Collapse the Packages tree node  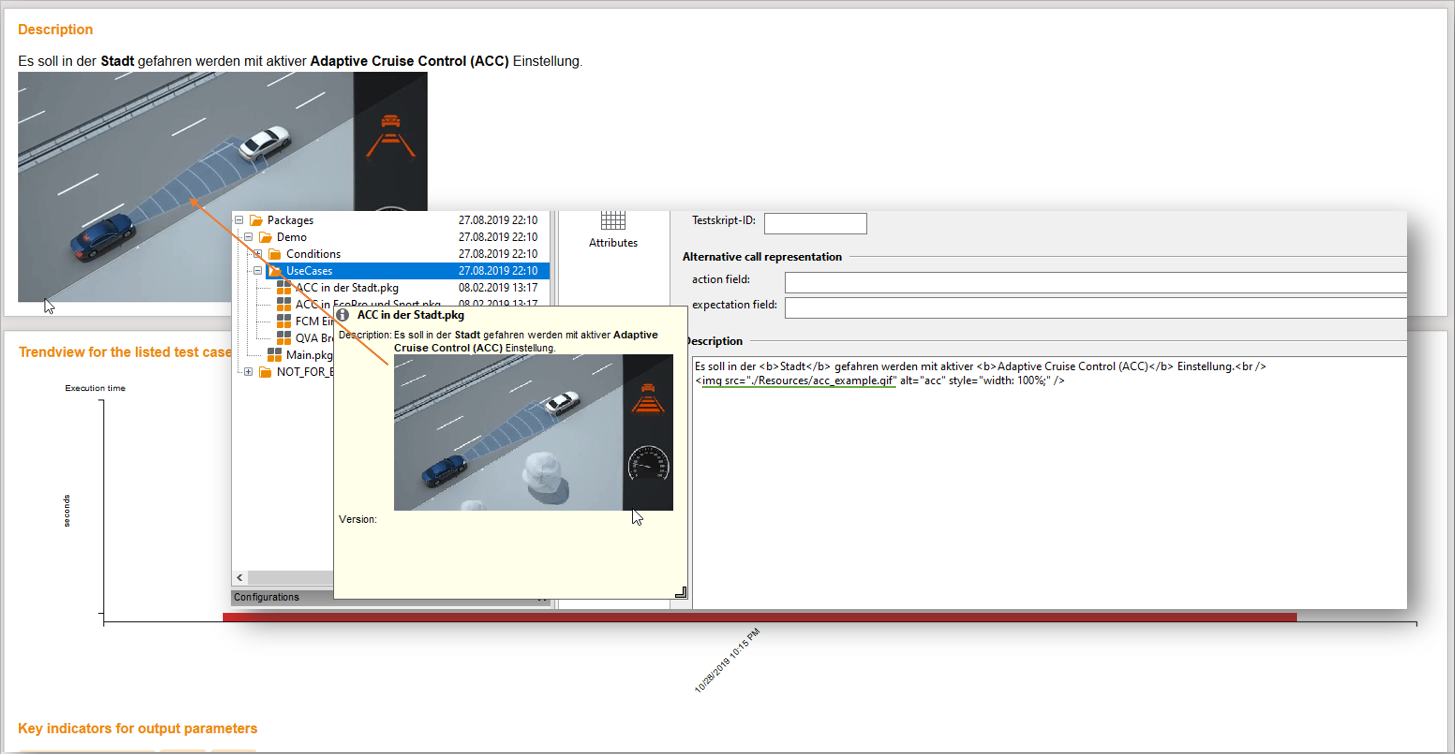239,220
